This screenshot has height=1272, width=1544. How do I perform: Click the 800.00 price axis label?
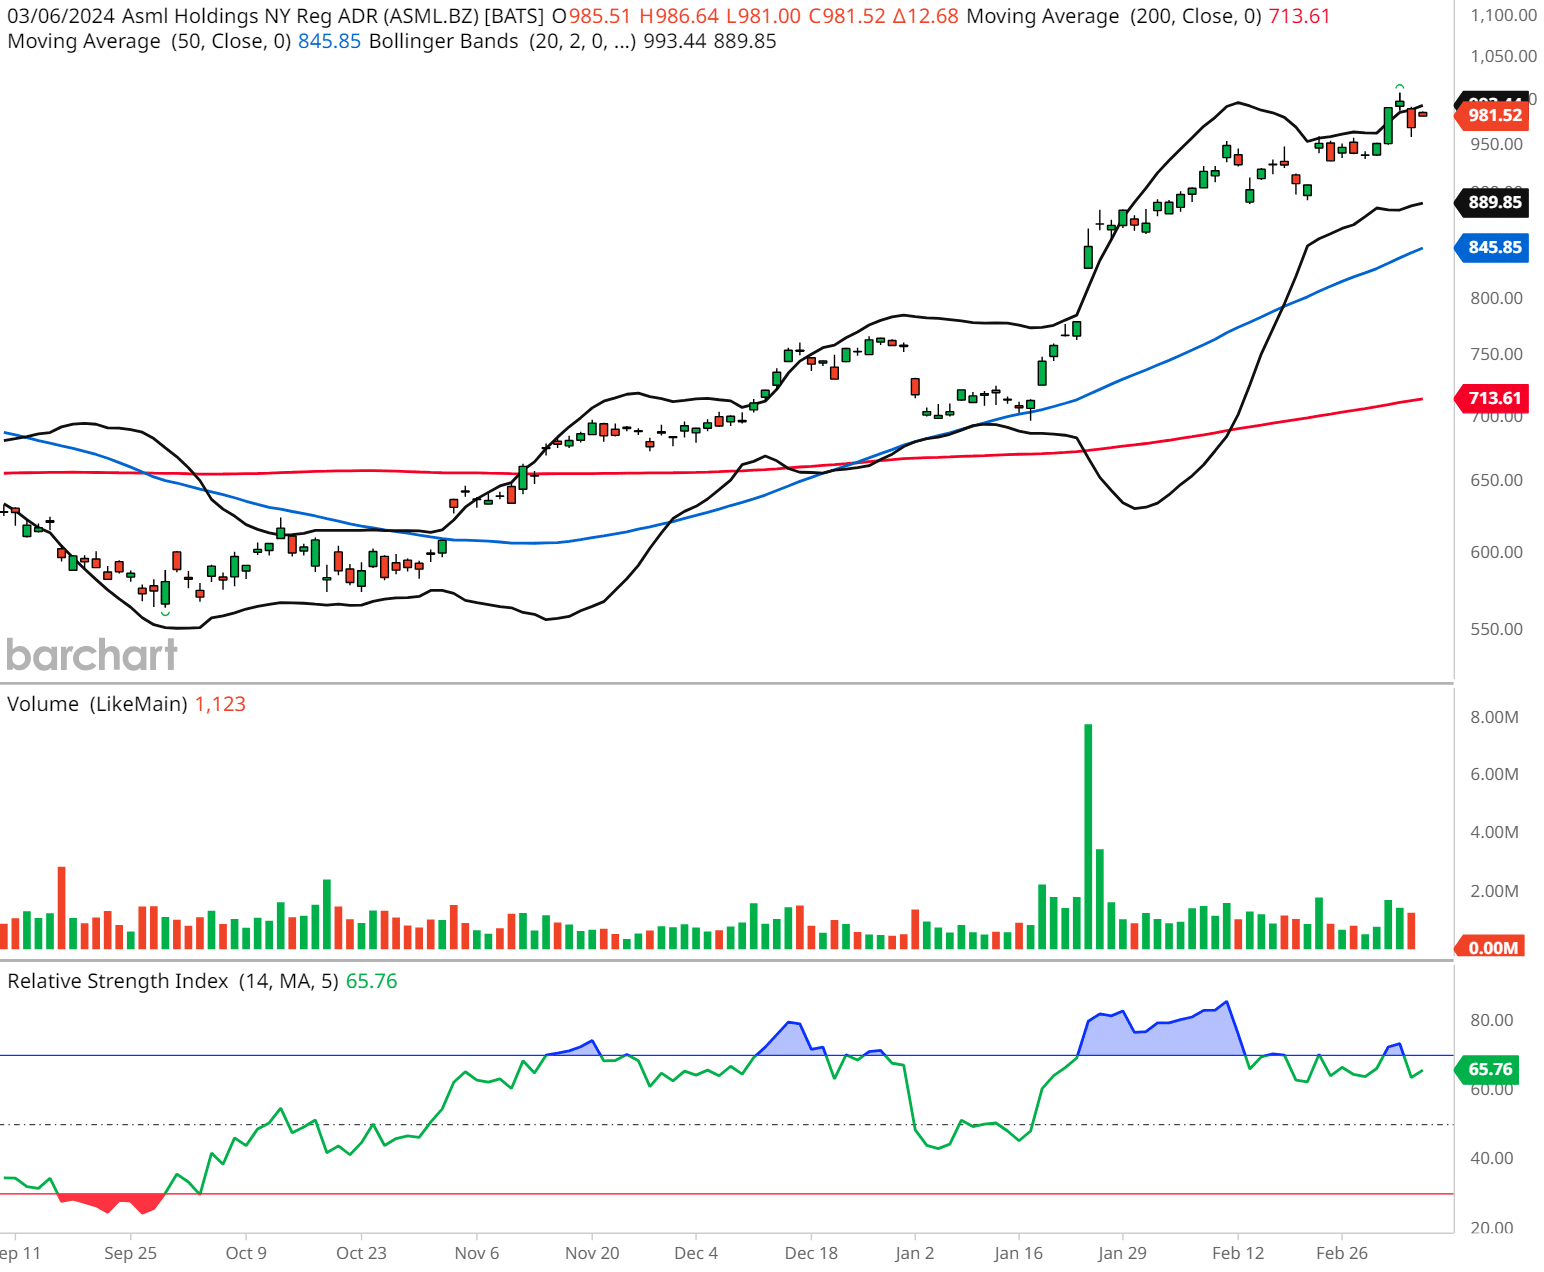(1496, 298)
